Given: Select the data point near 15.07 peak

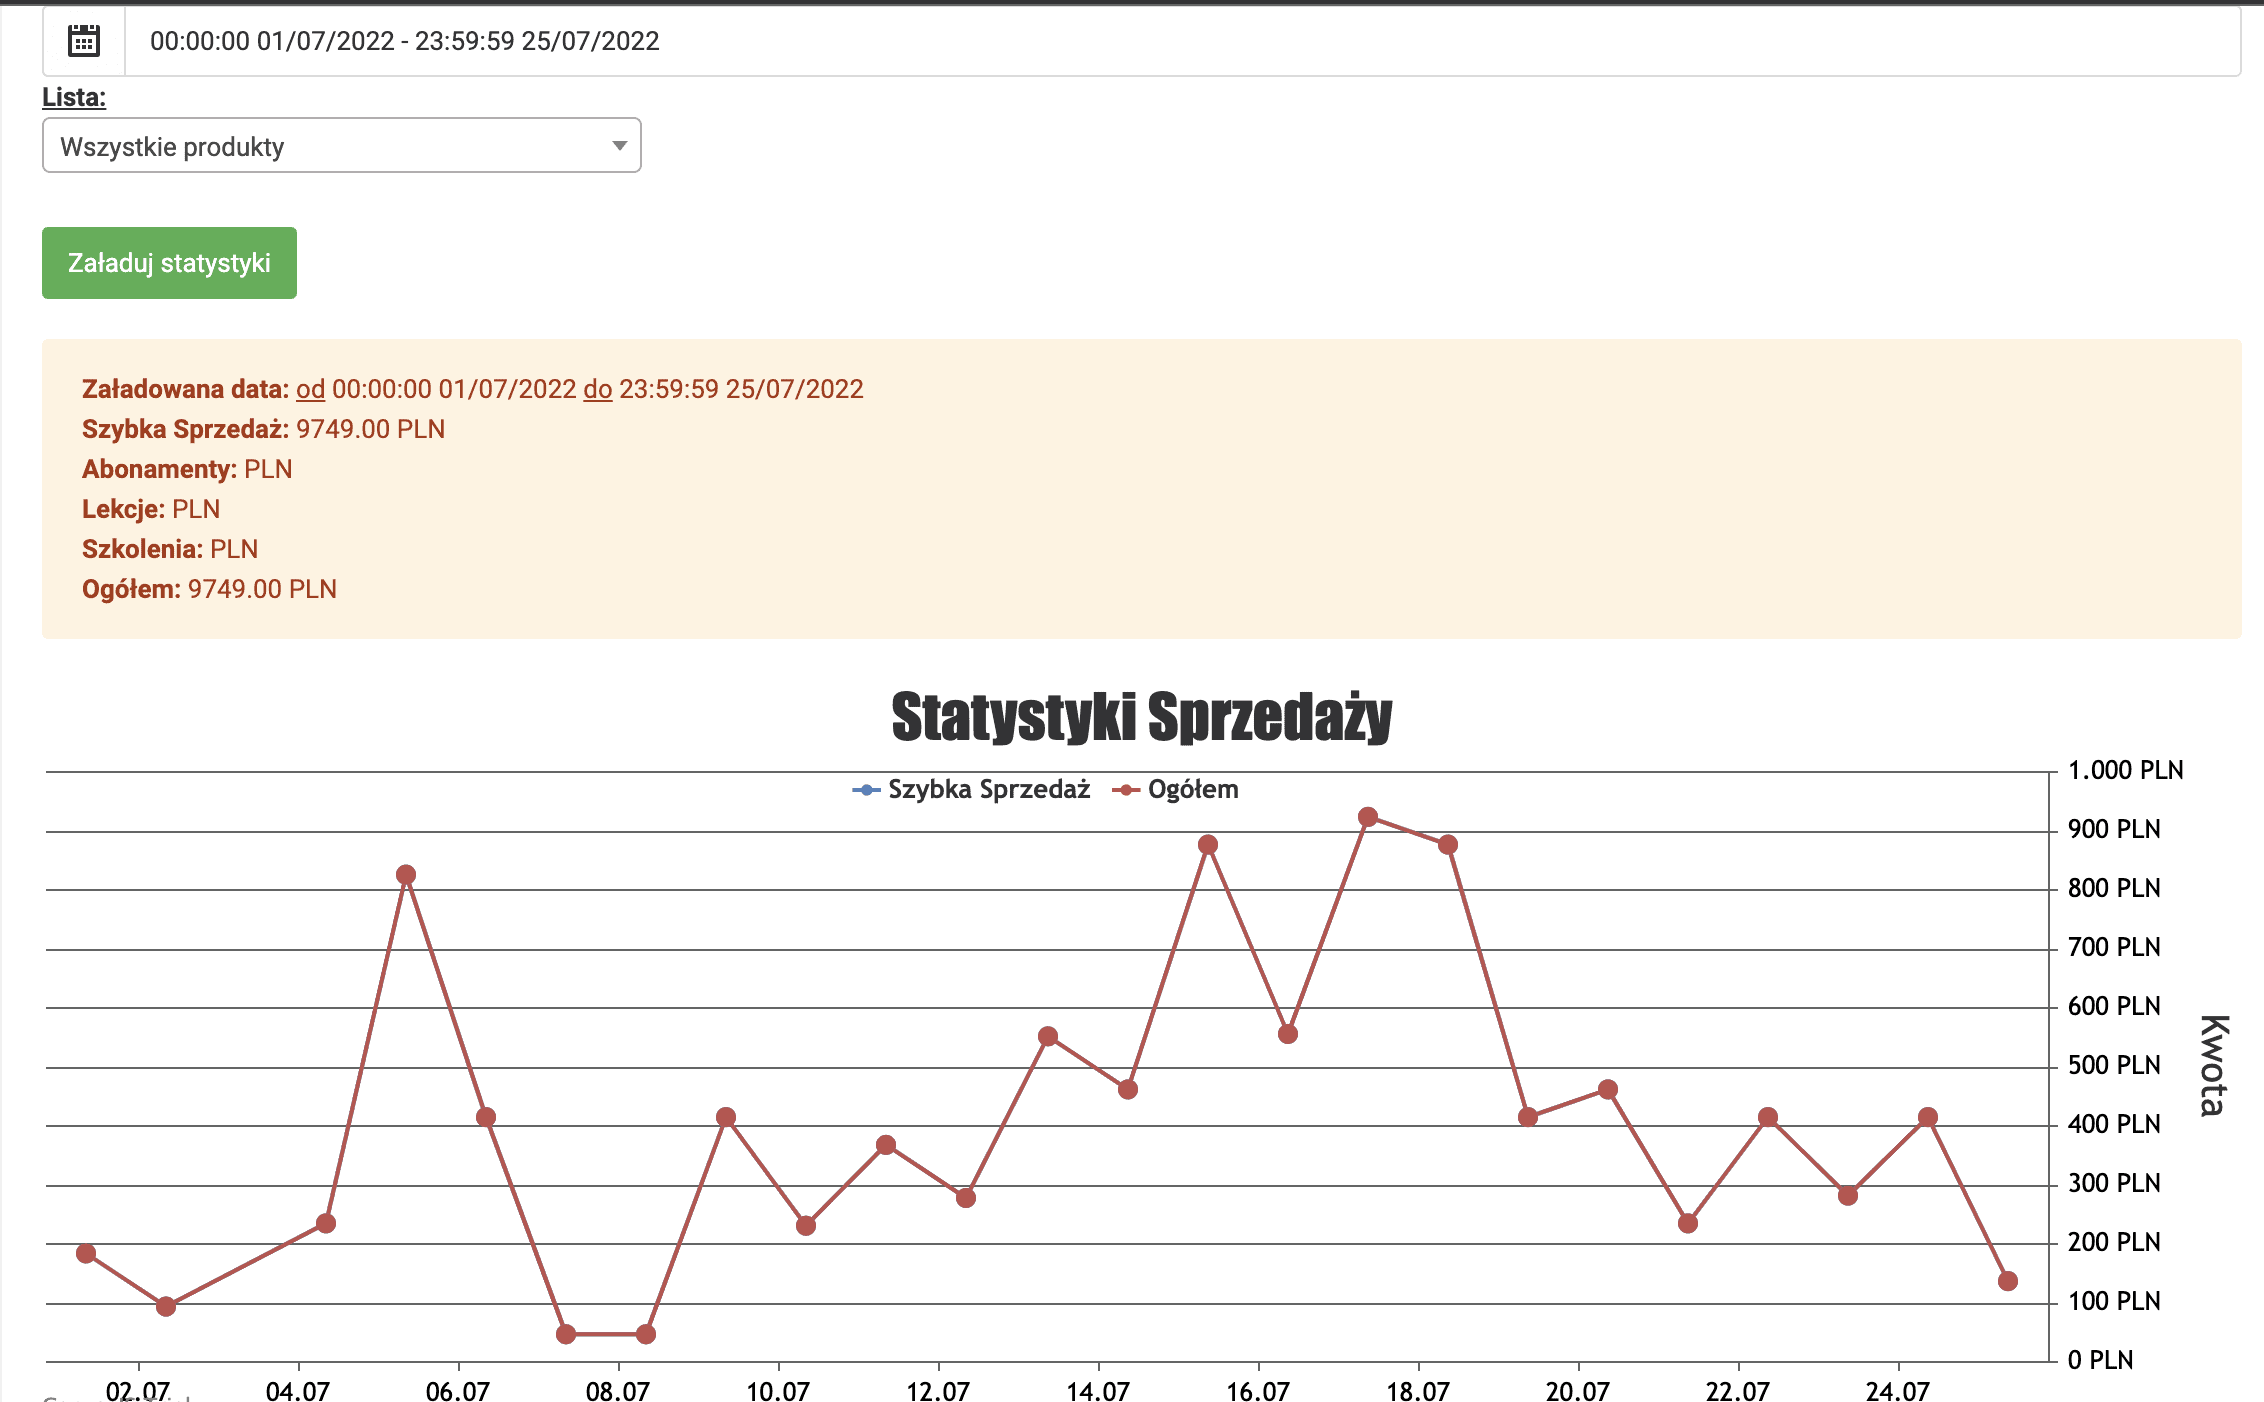Looking at the screenshot, I should [1208, 845].
